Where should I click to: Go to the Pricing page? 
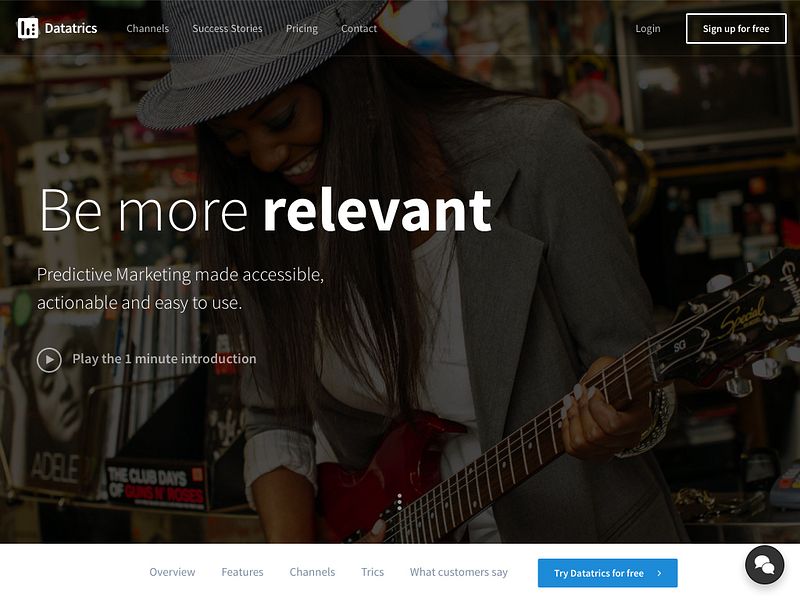point(302,29)
